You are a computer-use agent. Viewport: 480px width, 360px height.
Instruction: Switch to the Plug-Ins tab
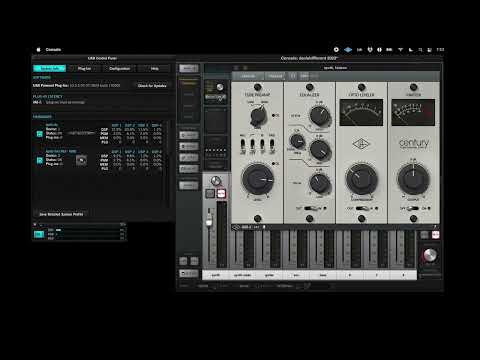84,68
